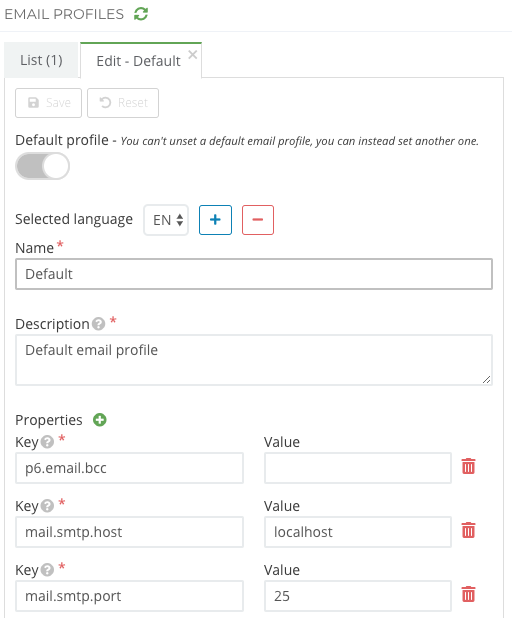Screen dimensions: 512x618
Task: Focus the Name input field
Action: pyautogui.click(x=254, y=274)
